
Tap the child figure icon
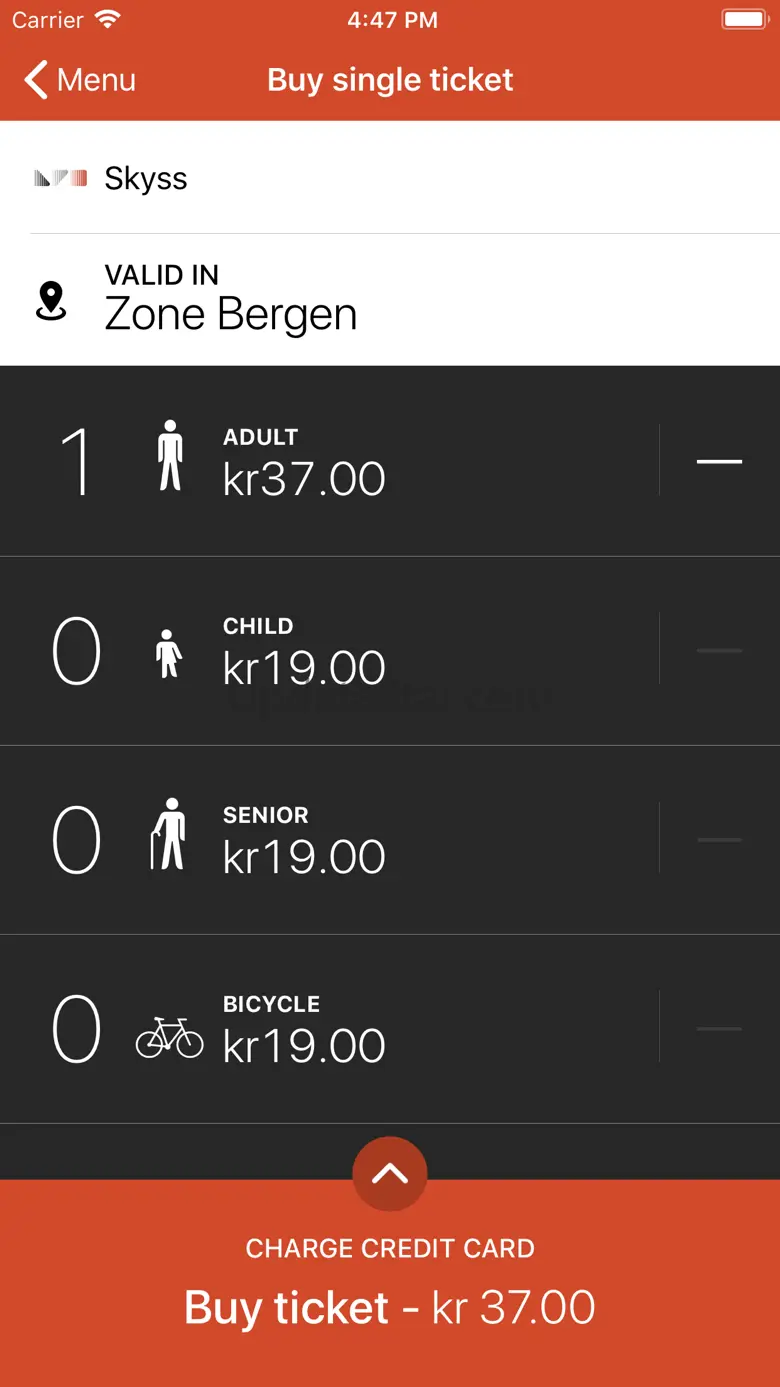169,653
